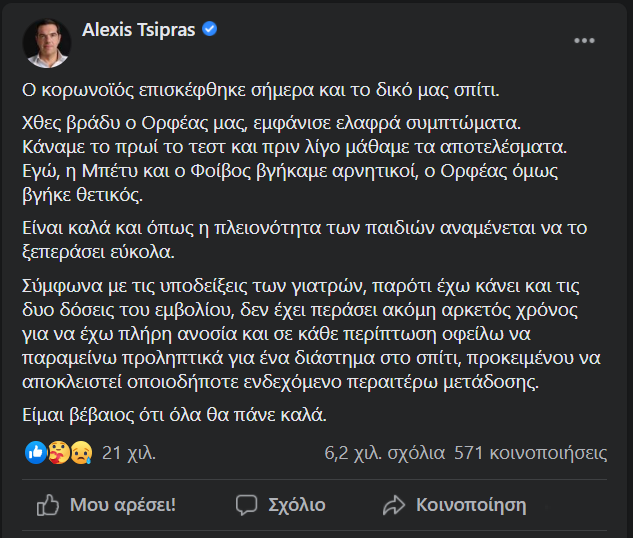
Task: View the 571 κοινοποιήσεις shares list
Action: (530, 453)
